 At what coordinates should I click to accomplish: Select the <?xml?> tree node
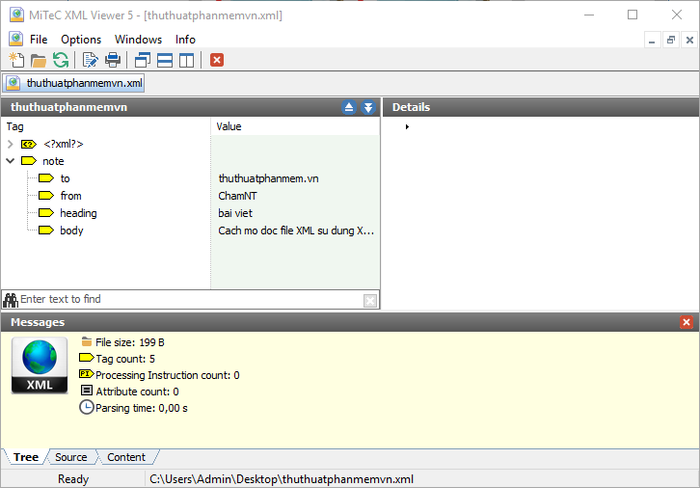pos(63,144)
